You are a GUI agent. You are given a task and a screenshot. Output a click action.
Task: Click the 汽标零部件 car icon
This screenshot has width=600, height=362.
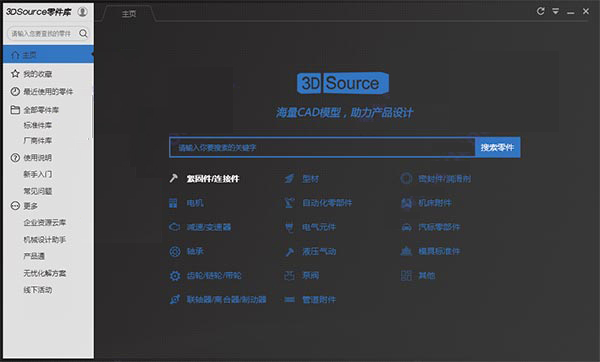coord(406,227)
